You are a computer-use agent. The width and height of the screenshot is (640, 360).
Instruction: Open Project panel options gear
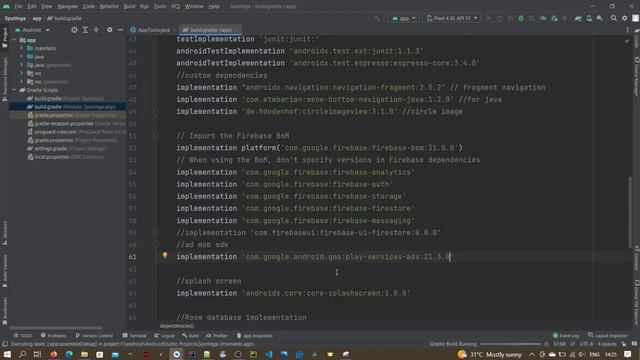[x=109, y=30]
